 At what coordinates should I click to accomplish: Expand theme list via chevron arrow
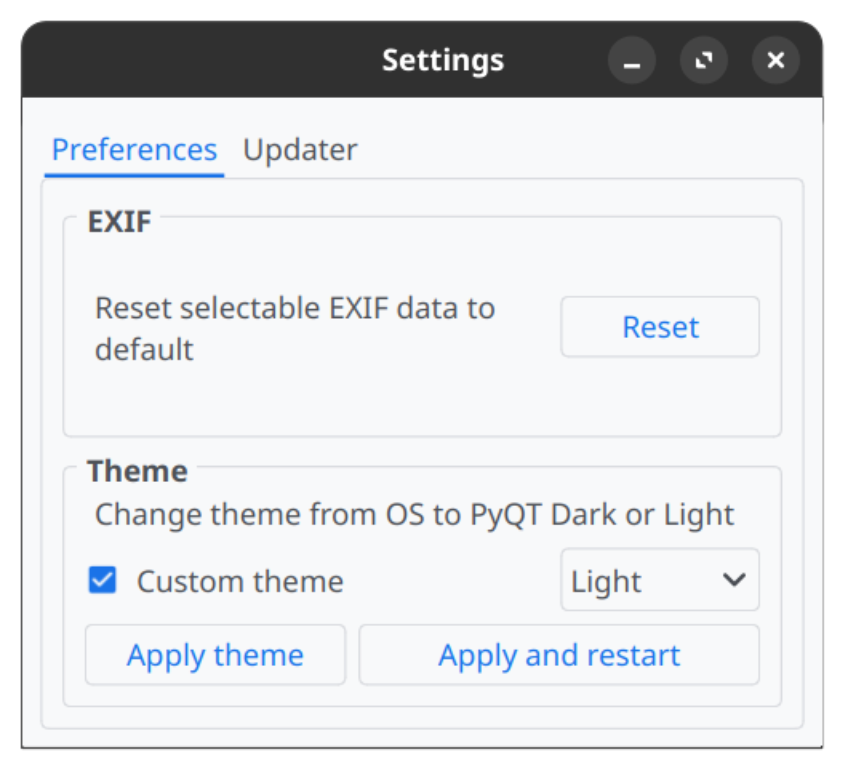pyautogui.click(x=734, y=580)
